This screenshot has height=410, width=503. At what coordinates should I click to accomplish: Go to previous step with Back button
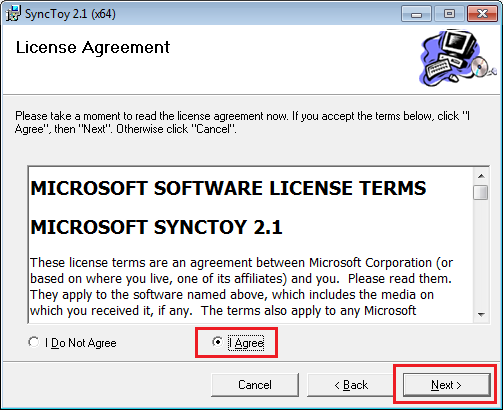pos(351,385)
